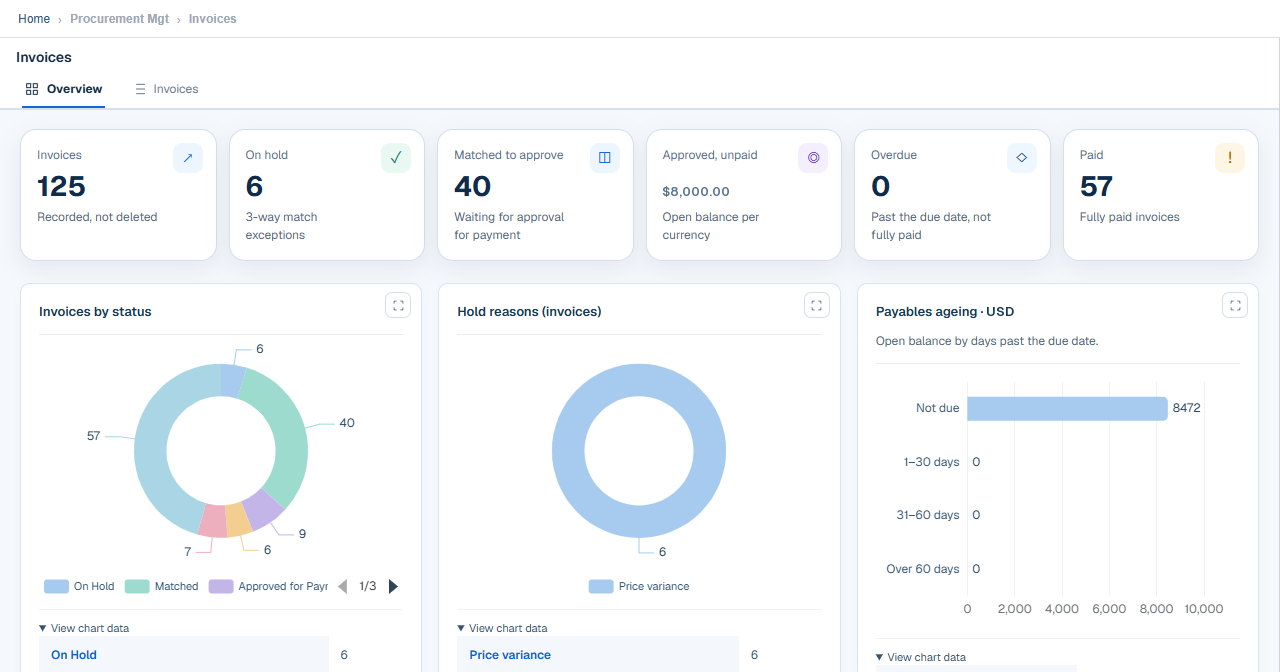The width and height of the screenshot is (1280, 672).
Task: Open the Paid 57 summary card
Action: 1161,195
